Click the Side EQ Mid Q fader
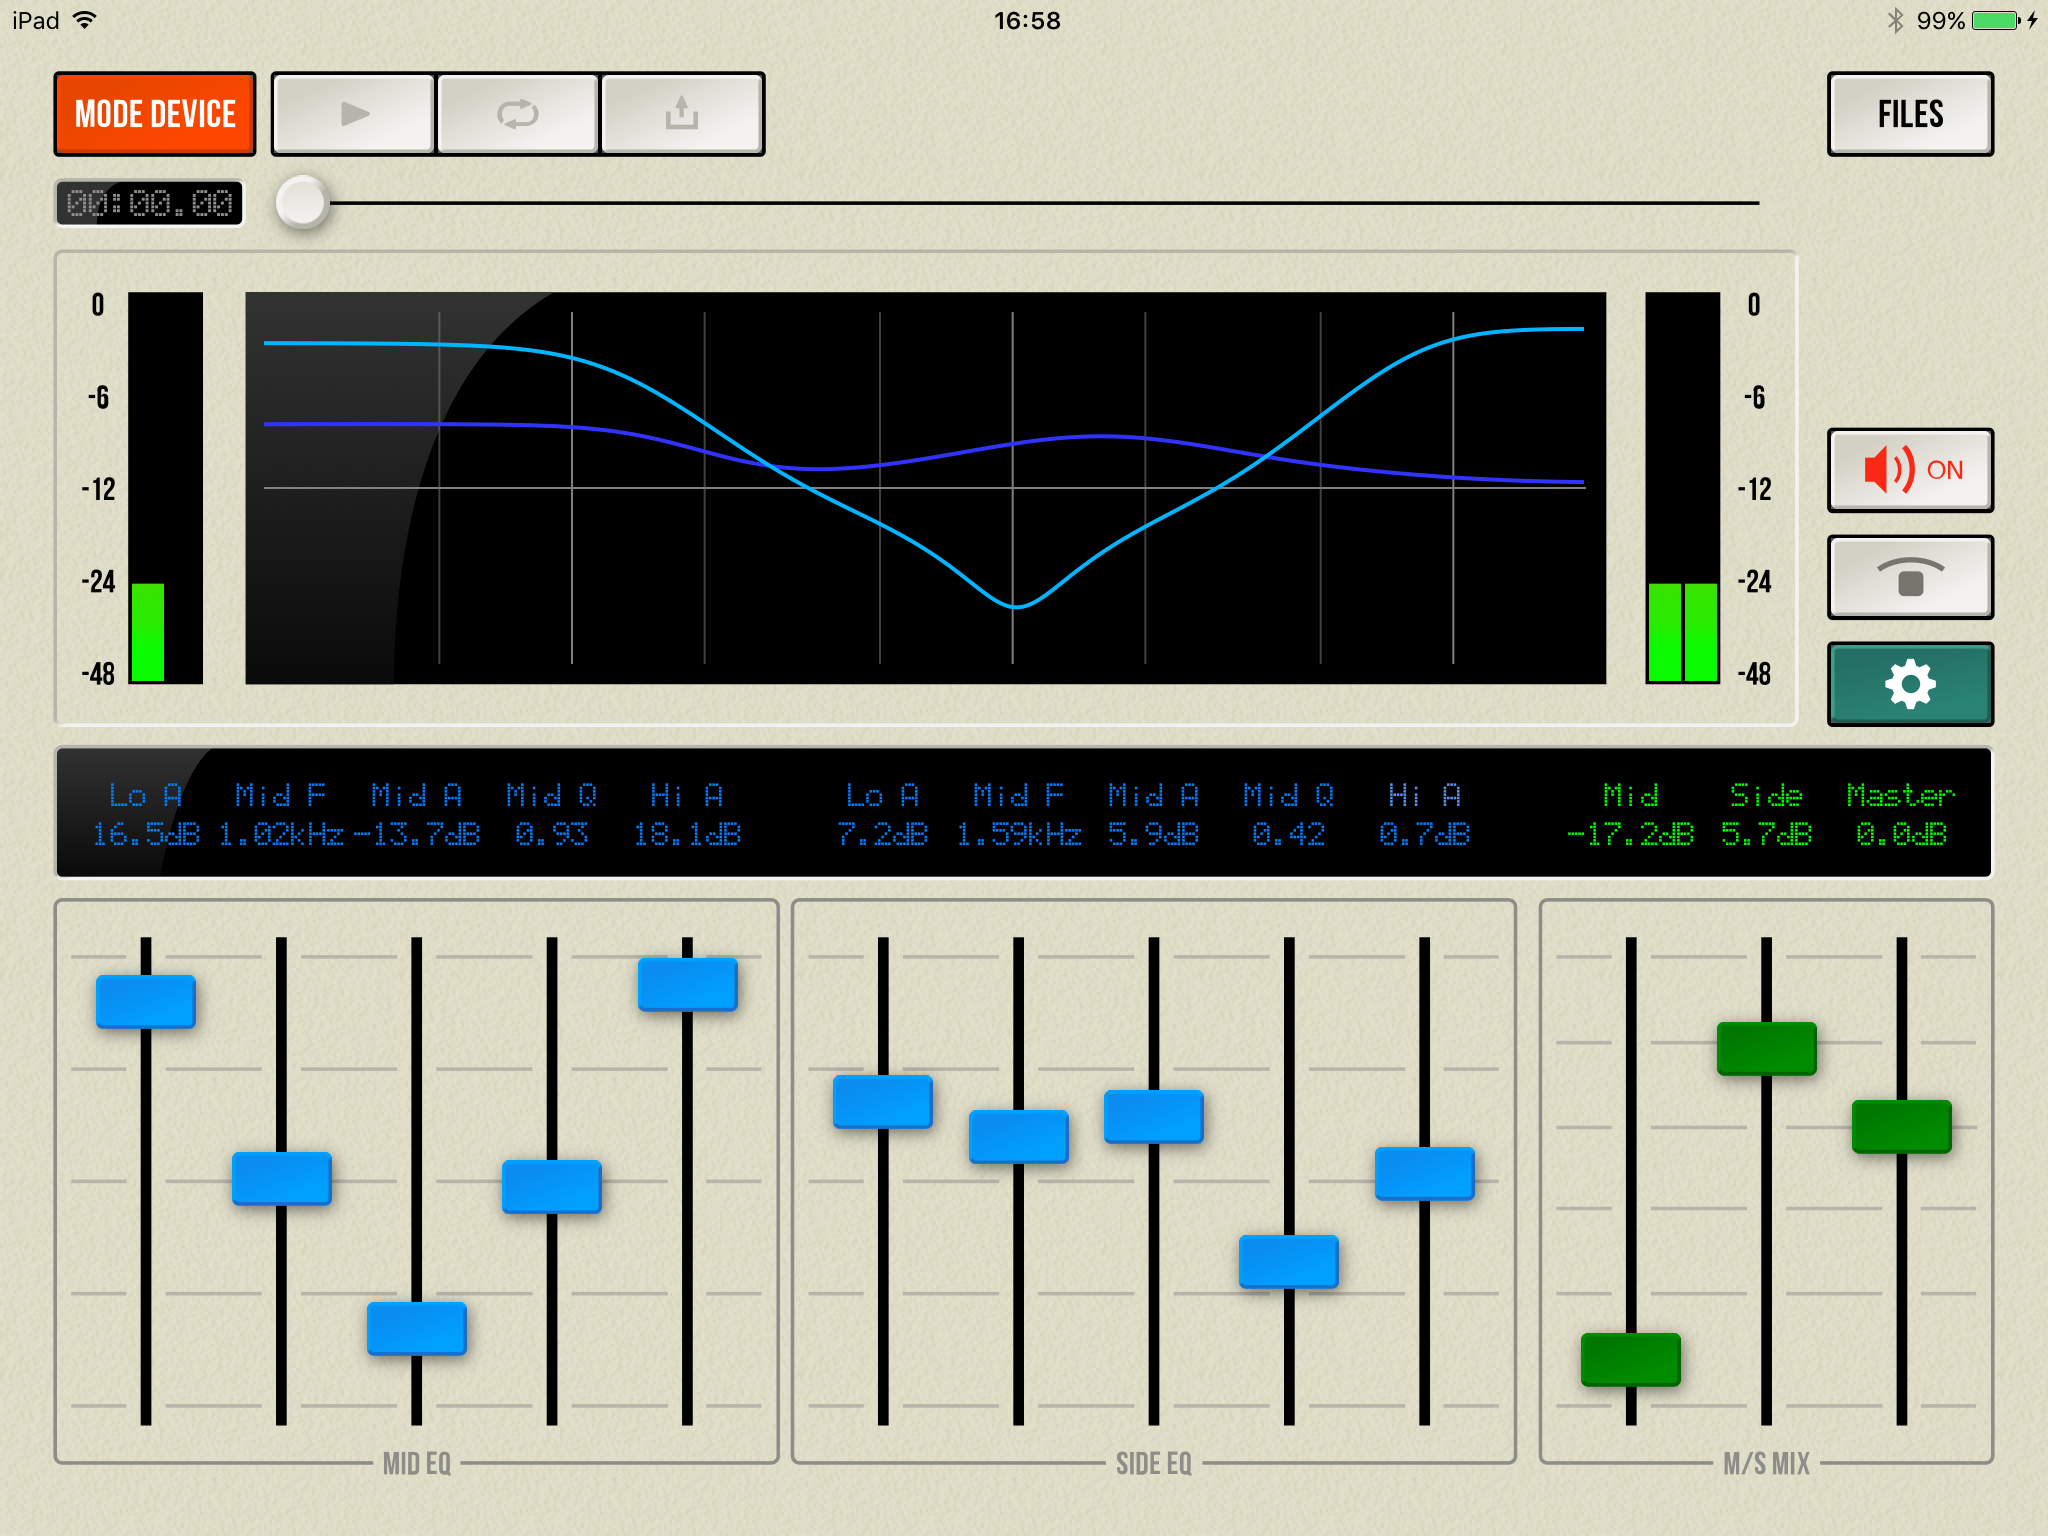The image size is (2048, 1536). pyautogui.click(x=1289, y=1261)
